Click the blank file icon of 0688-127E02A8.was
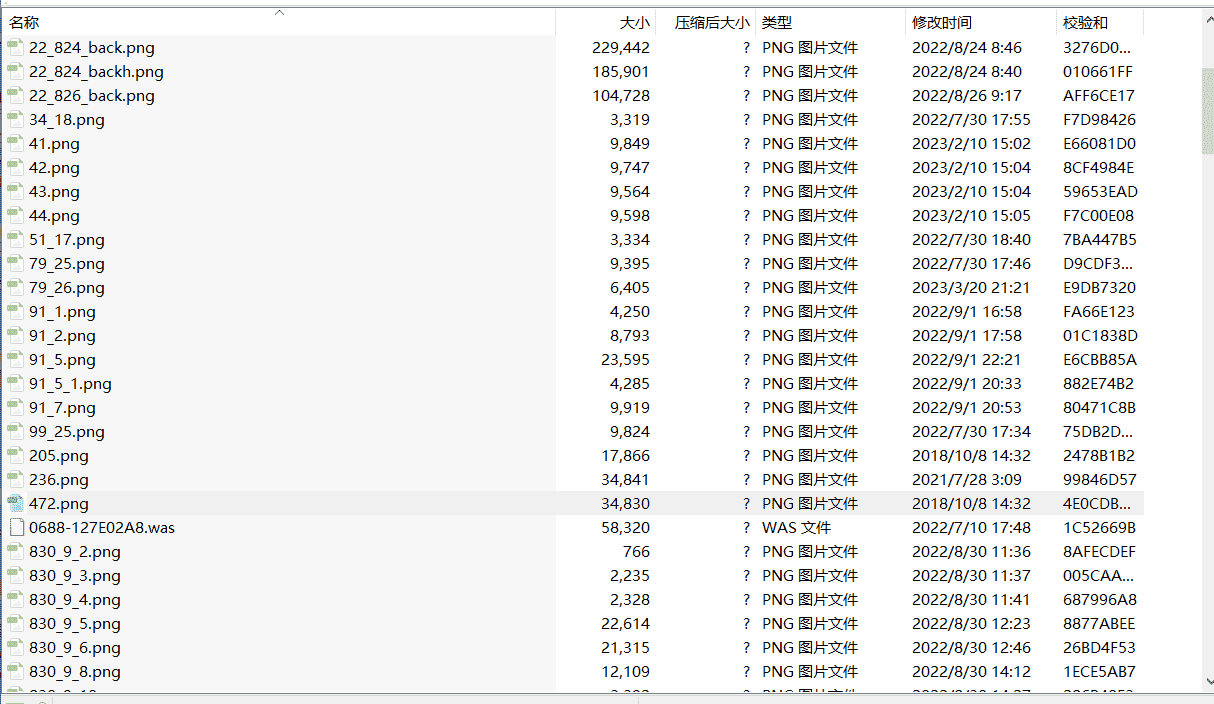Screen dimensions: 1214x704 click(15, 527)
